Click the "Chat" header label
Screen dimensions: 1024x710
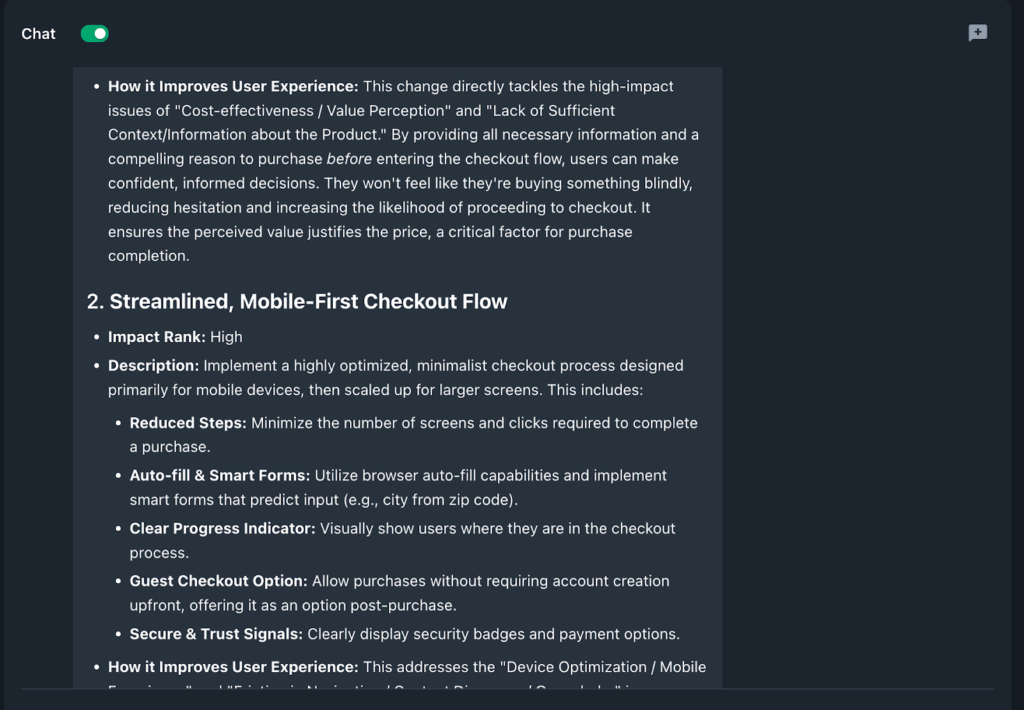click(x=39, y=34)
